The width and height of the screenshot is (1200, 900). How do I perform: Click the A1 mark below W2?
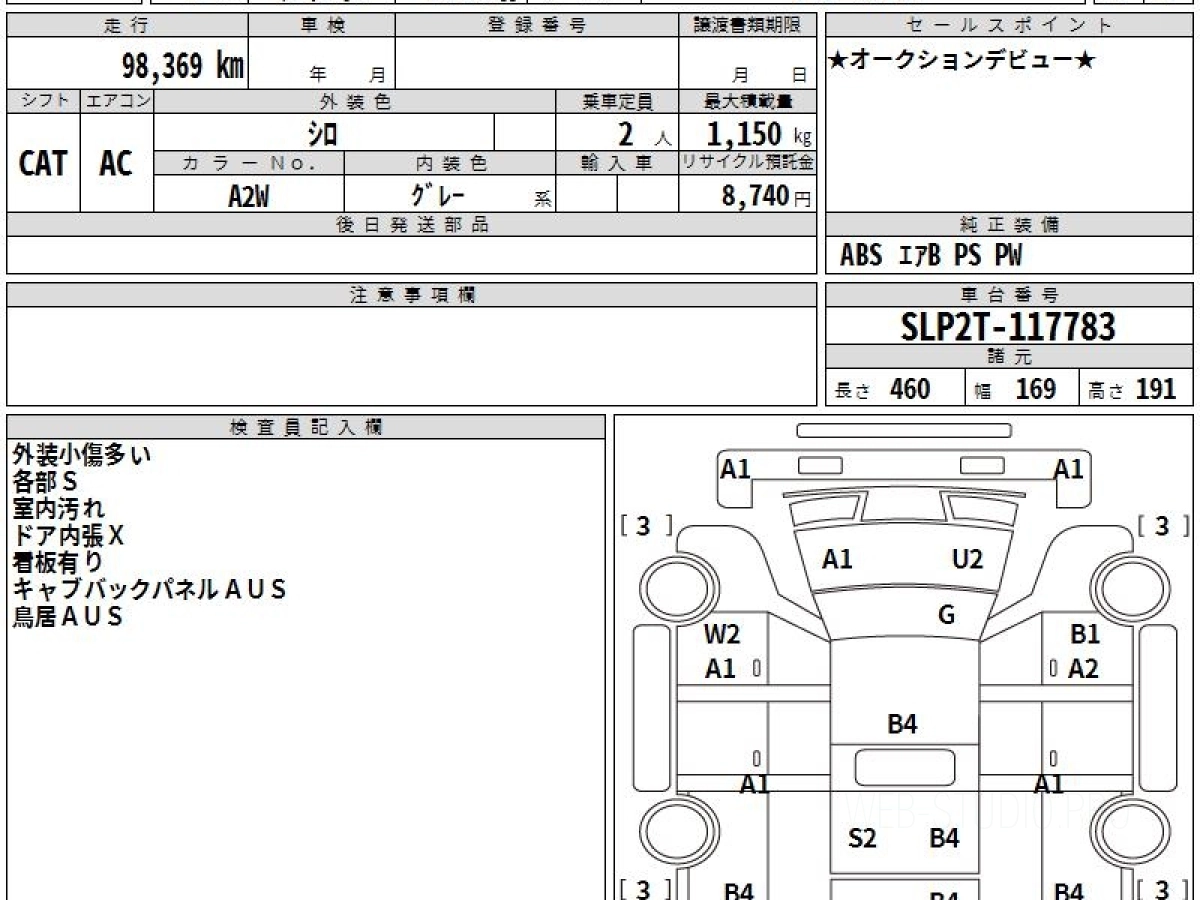click(720, 669)
